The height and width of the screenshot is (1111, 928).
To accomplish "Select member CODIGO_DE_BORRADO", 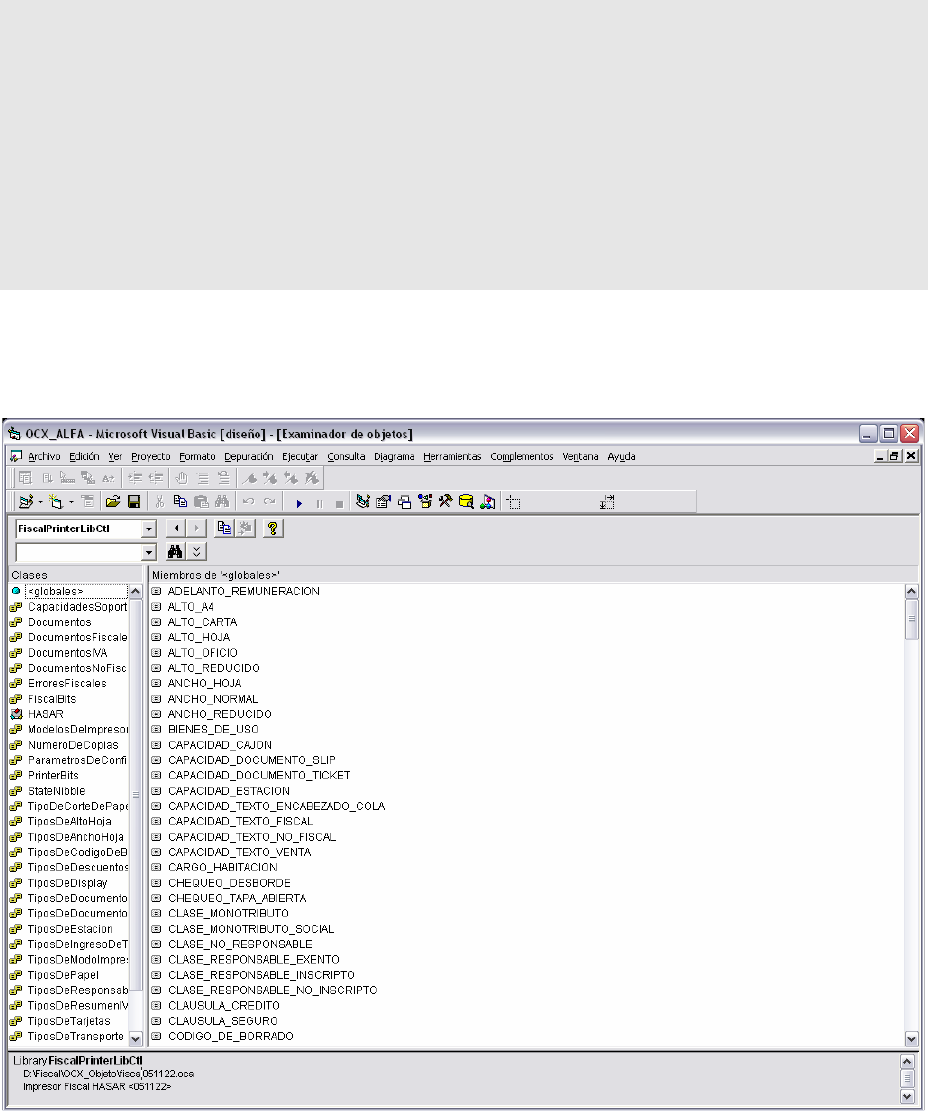I will pyautogui.click(x=230, y=1036).
